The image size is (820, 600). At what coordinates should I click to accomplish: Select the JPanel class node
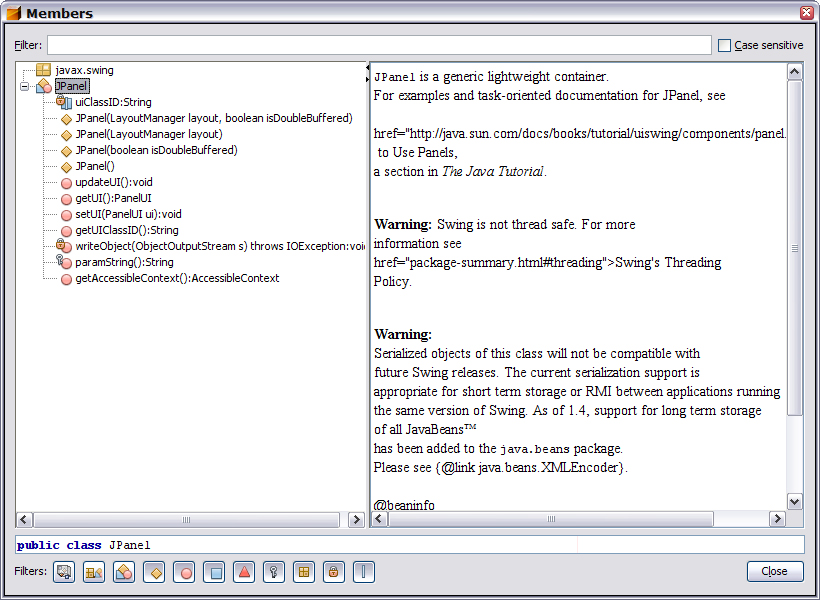72,86
